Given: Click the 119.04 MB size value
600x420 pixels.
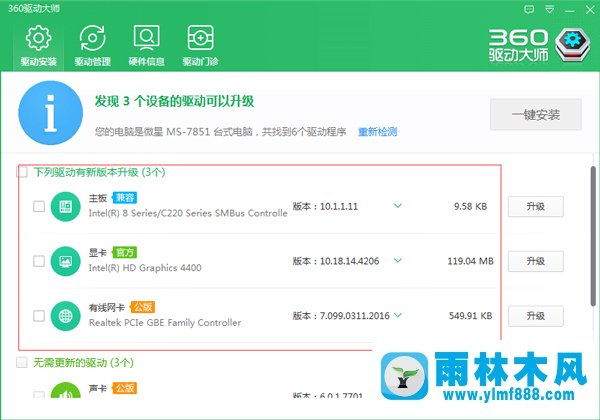Looking at the screenshot, I should 470,261.
